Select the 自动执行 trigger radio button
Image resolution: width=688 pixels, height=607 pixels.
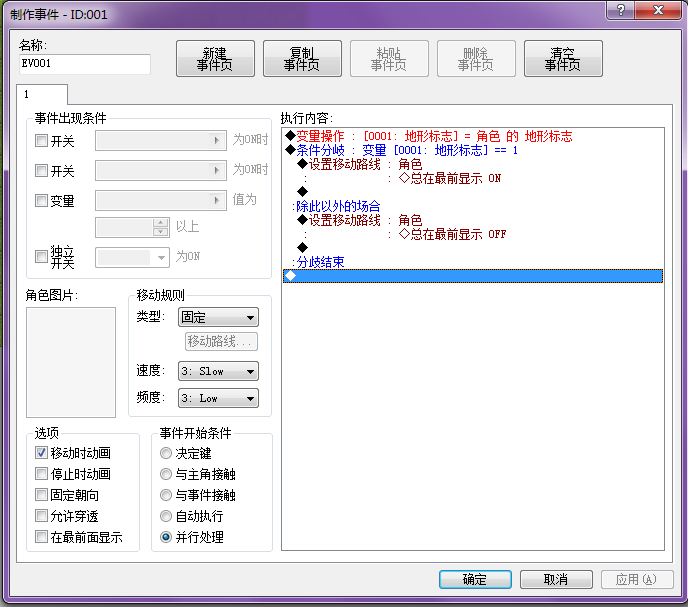click(x=166, y=516)
